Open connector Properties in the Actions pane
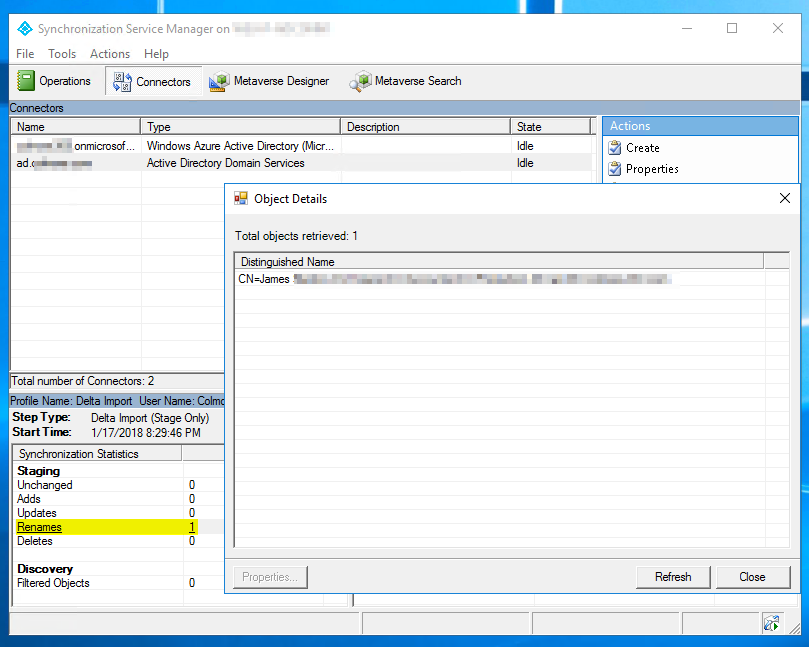Viewport: 809px width, 647px height. tap(651, 169)
